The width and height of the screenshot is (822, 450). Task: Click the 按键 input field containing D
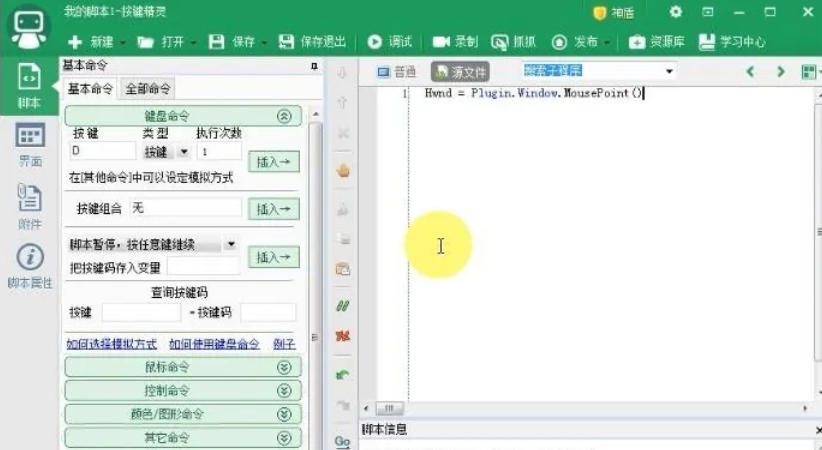[x=102, y=151]
